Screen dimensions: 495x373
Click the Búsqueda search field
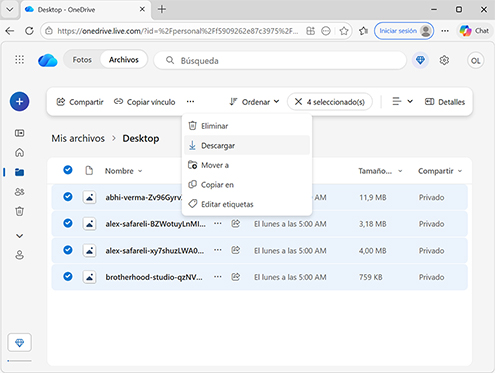click(280, 61)
